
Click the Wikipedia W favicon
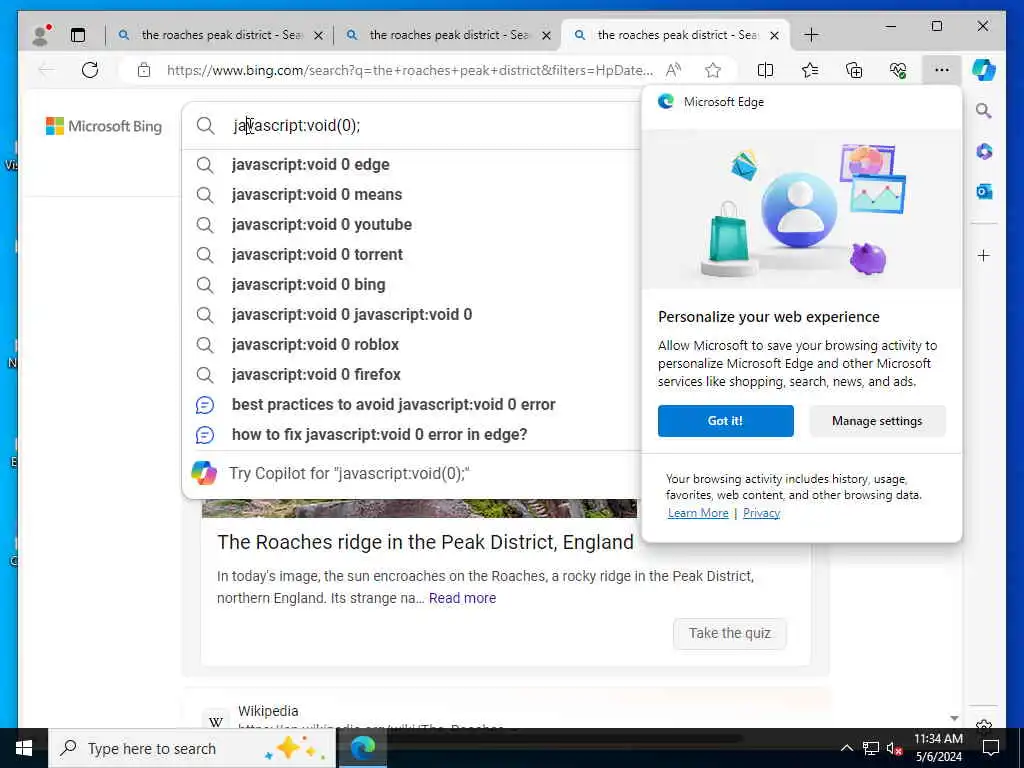tap(216, 720)
